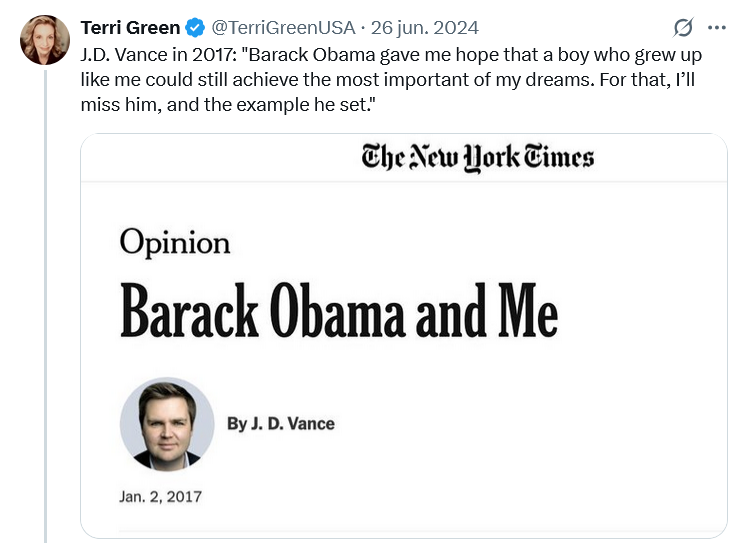Open the 26 jun. 2024 timestamp
Viewport: 748px width, 543px height.
click(x=424, y=27)
